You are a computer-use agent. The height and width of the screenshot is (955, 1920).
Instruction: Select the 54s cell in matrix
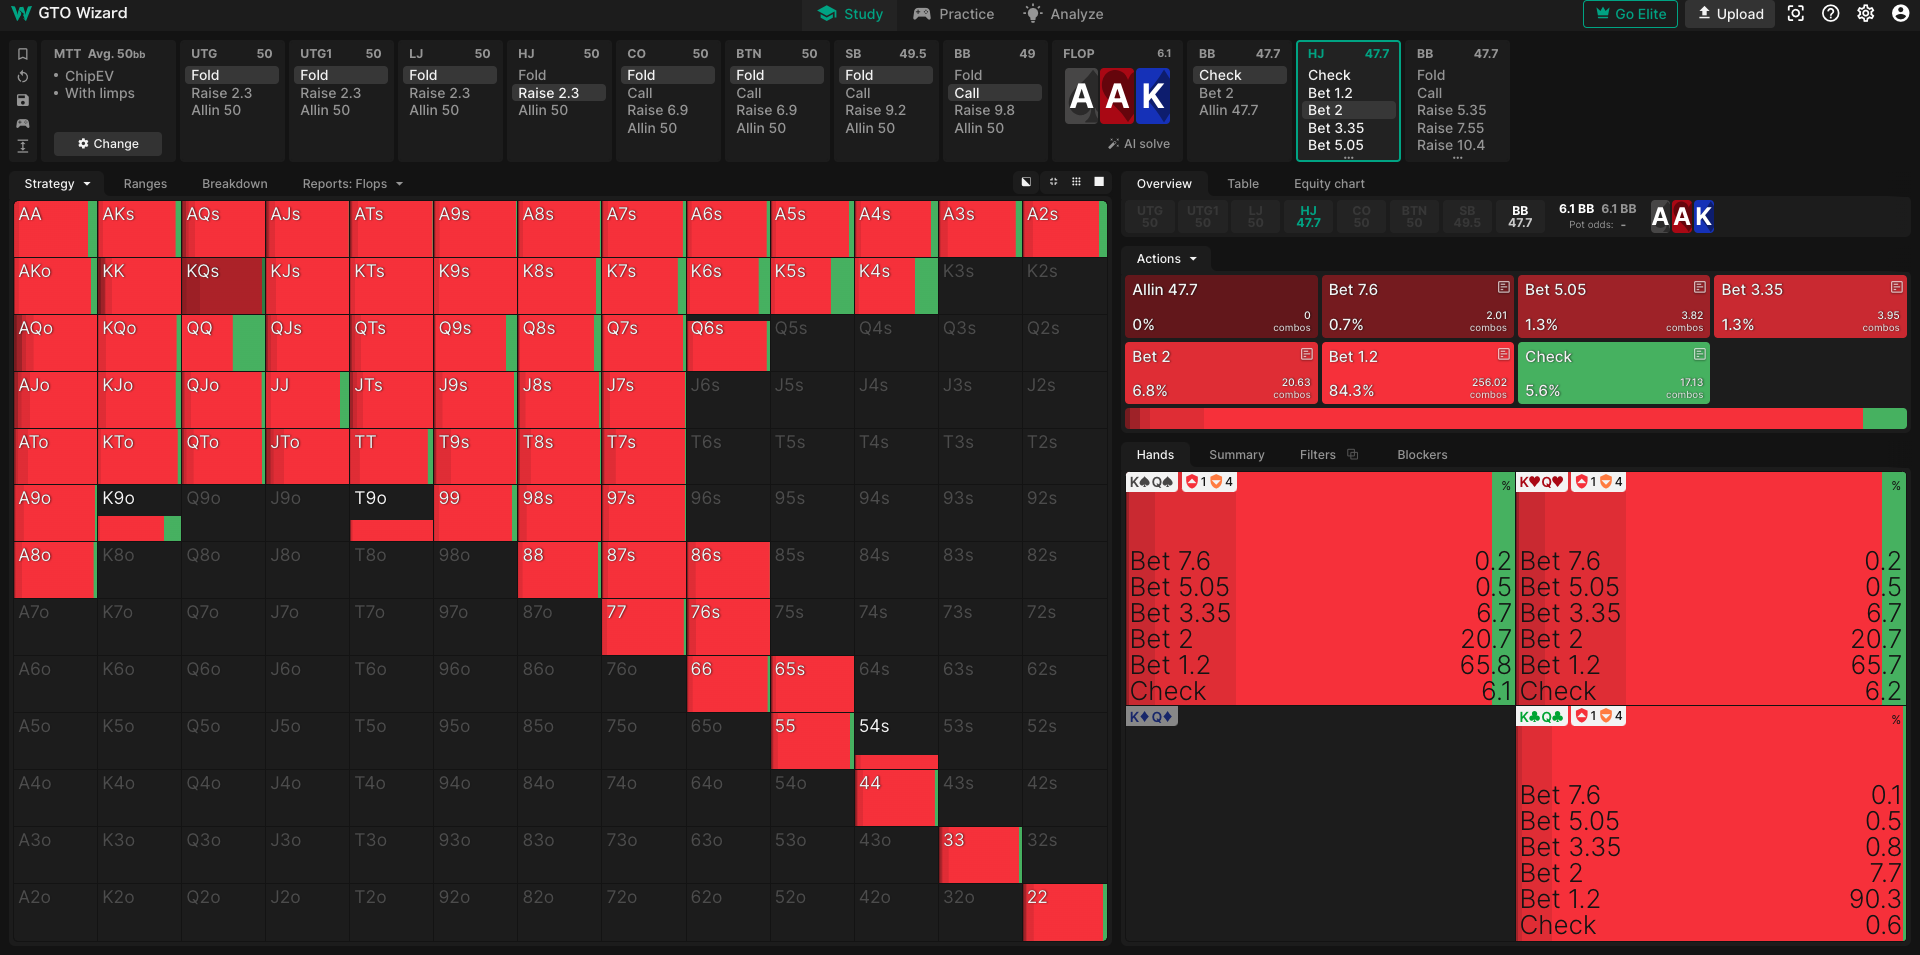tap(896, 741)
